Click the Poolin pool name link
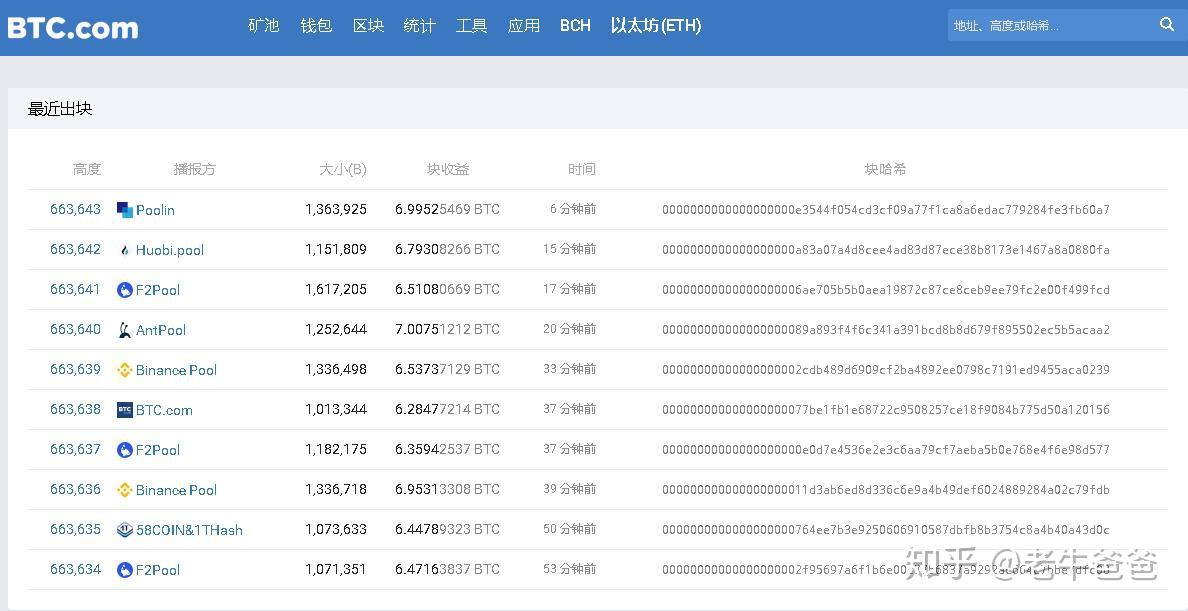Image resolution: width=1188 pixels, height=611 pixels. click(155, 210)
